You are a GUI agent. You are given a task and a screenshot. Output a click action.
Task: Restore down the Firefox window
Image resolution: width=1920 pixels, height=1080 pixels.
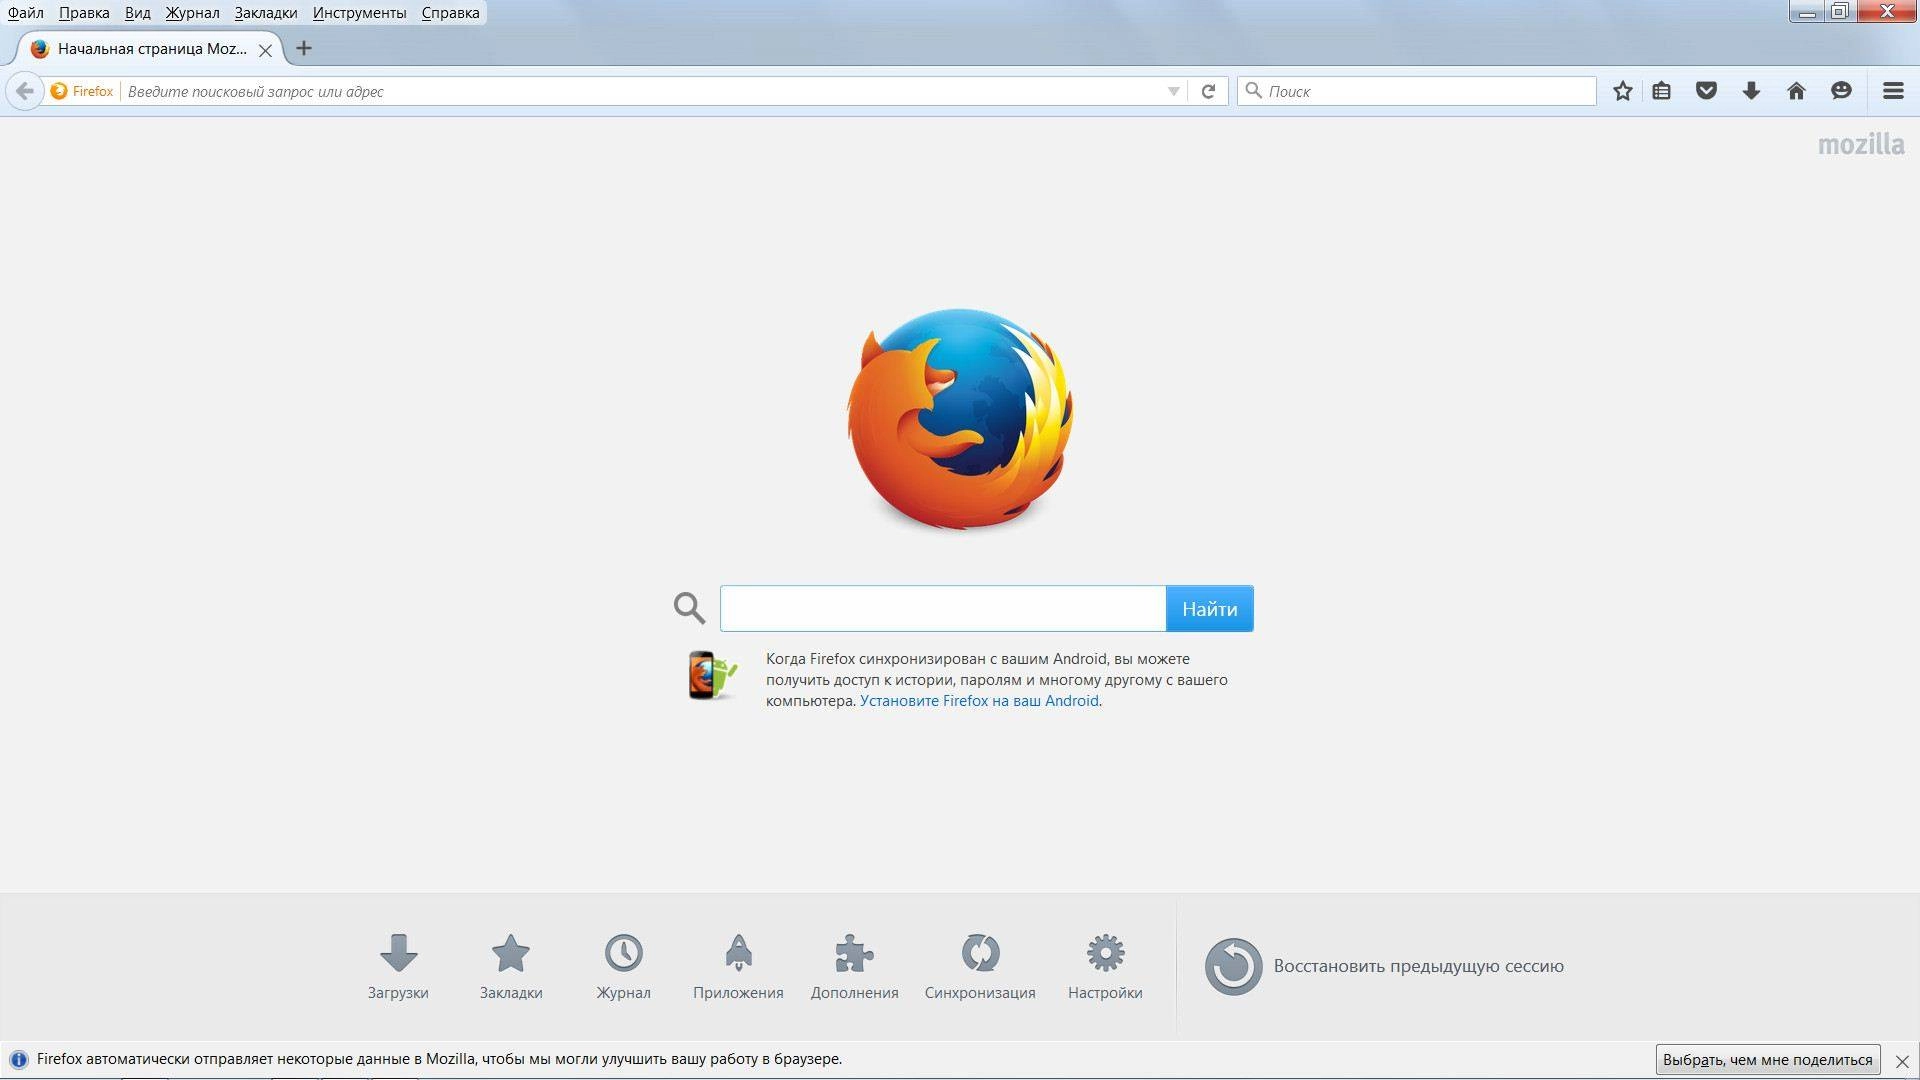coord(1839,12)
